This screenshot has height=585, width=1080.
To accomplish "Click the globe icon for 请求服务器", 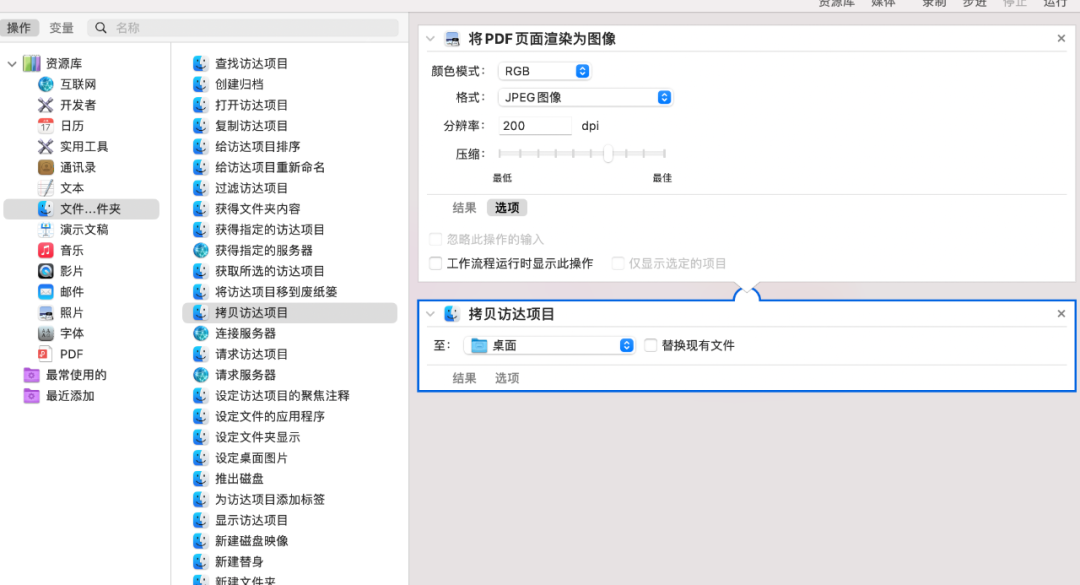I will coord(200,375).
